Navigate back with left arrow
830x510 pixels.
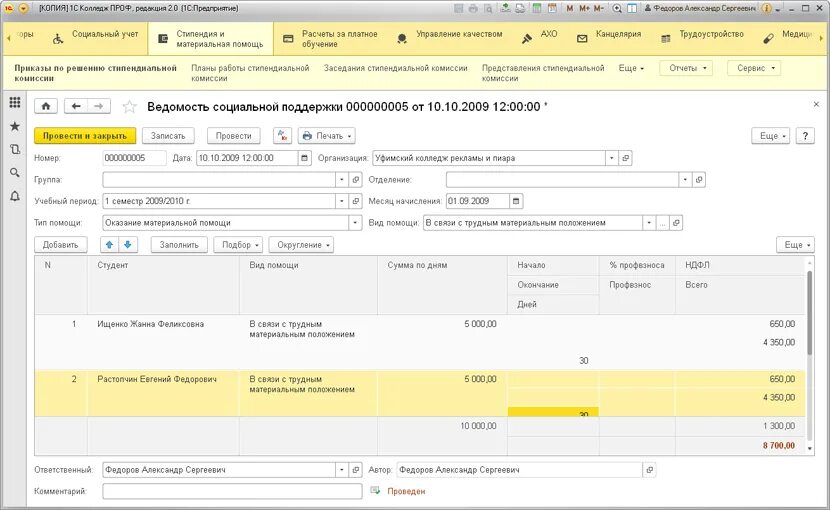pos(76,106)
